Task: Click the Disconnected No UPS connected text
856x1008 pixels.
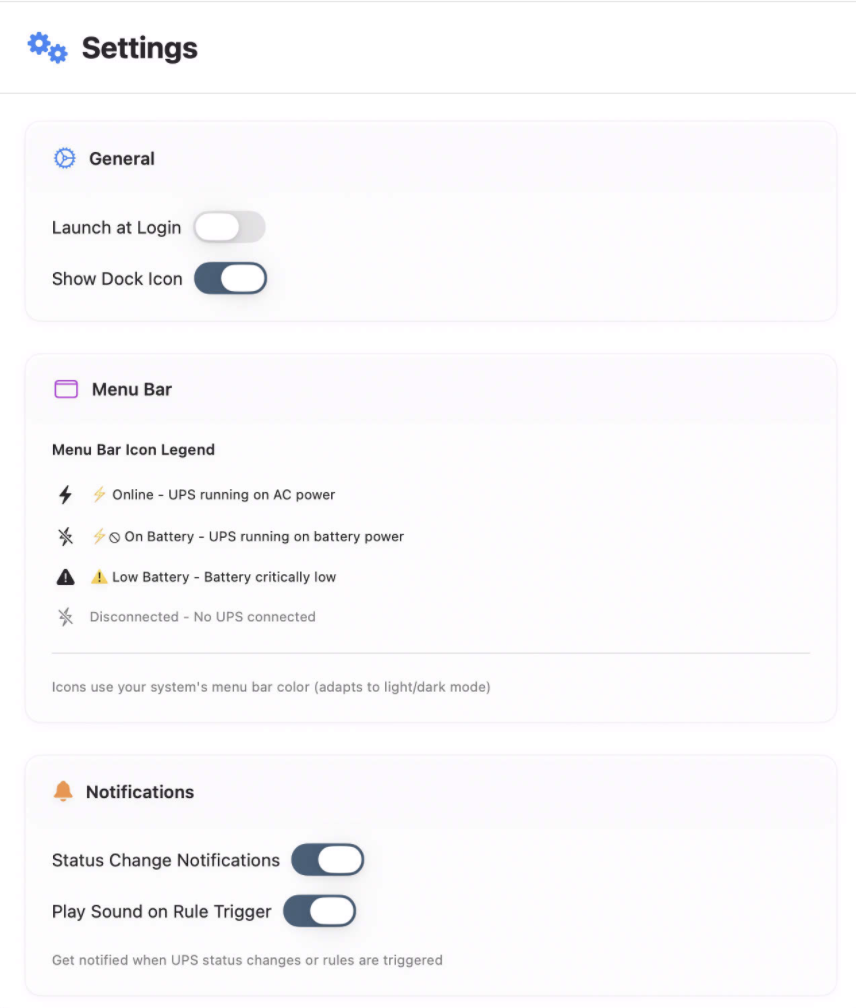Action: 202,617
